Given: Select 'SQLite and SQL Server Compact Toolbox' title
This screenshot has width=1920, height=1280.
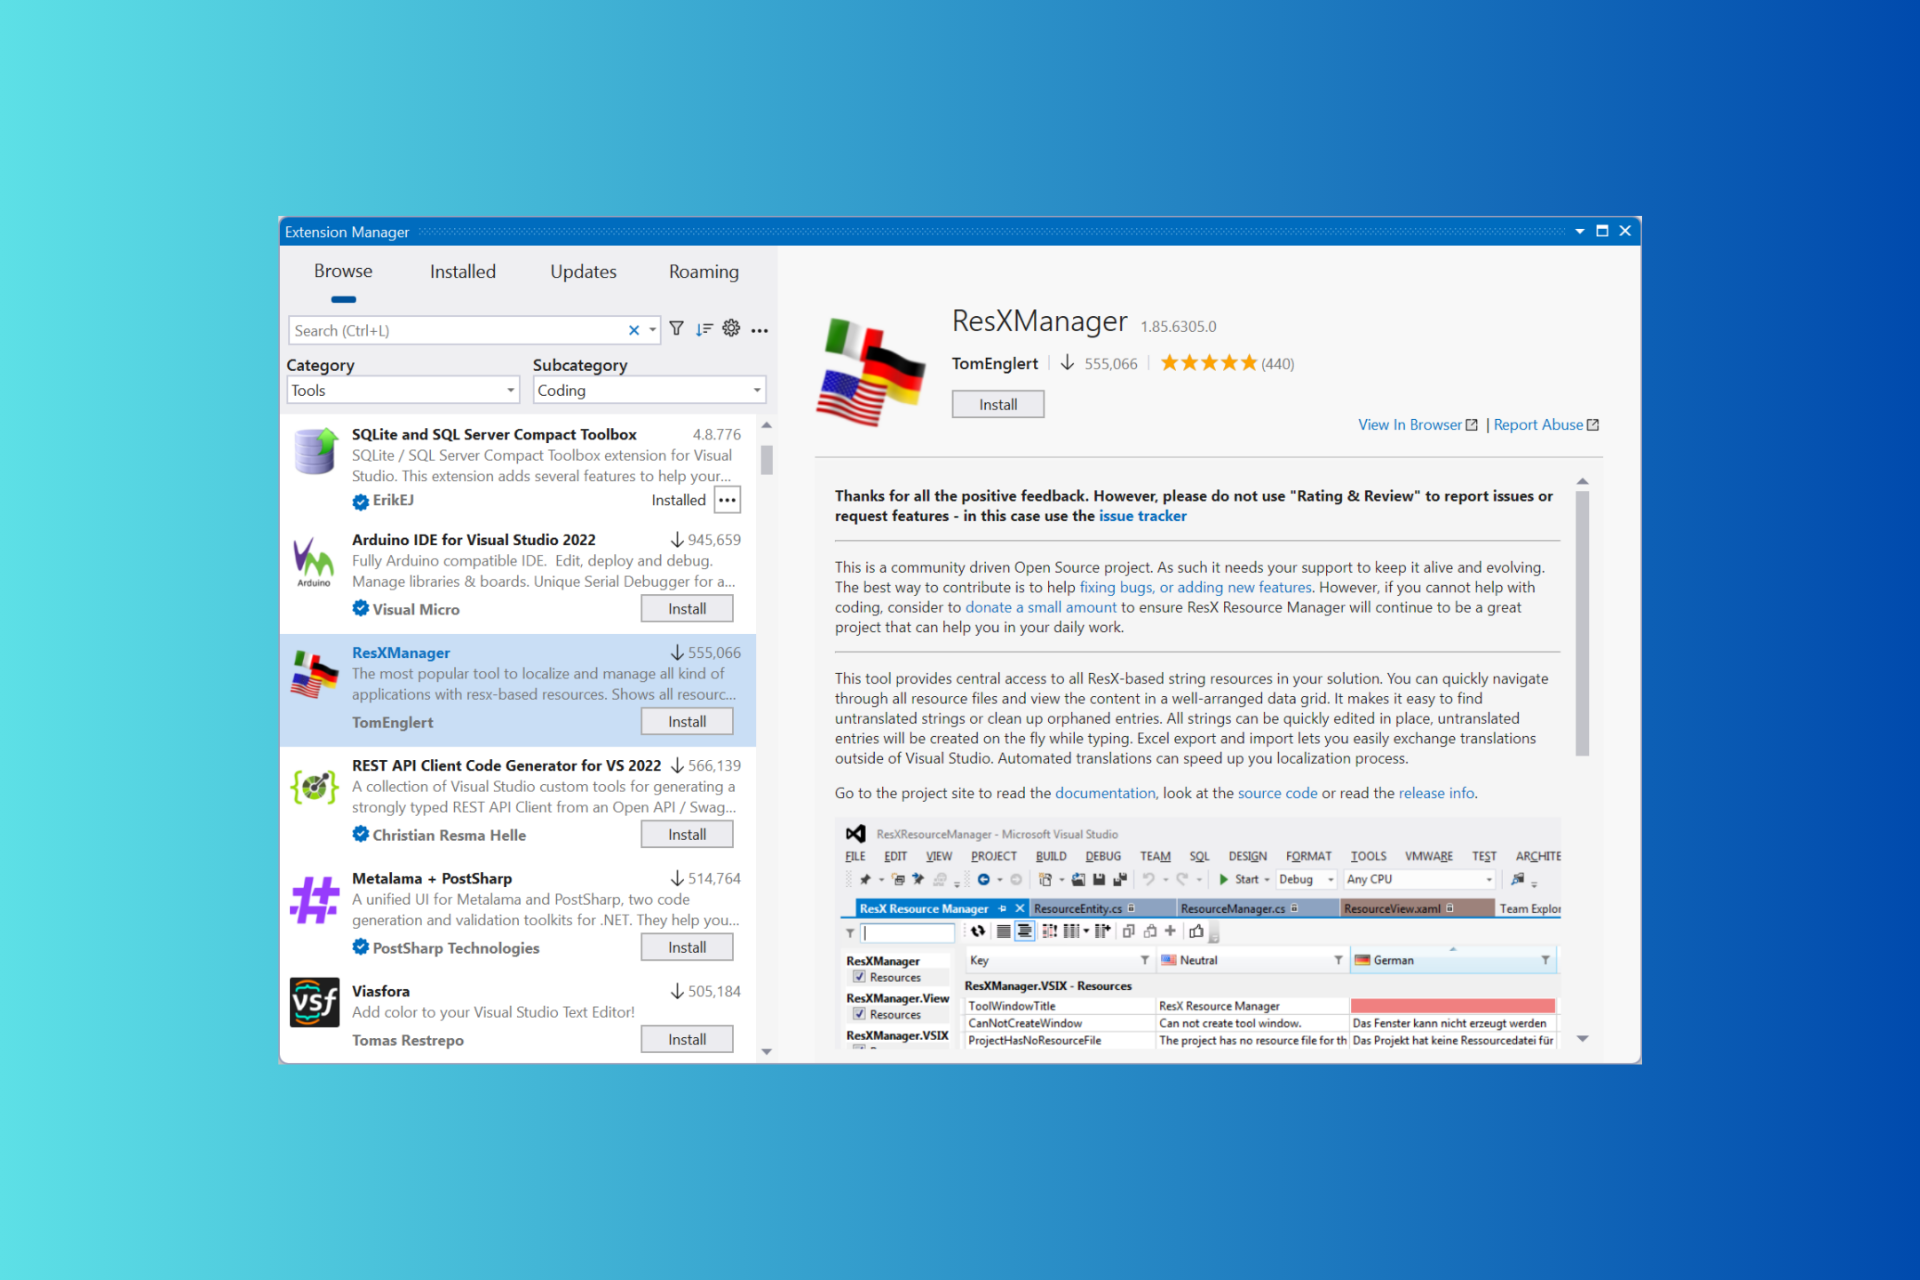Looking at the screenshot, I should [494, 434].
